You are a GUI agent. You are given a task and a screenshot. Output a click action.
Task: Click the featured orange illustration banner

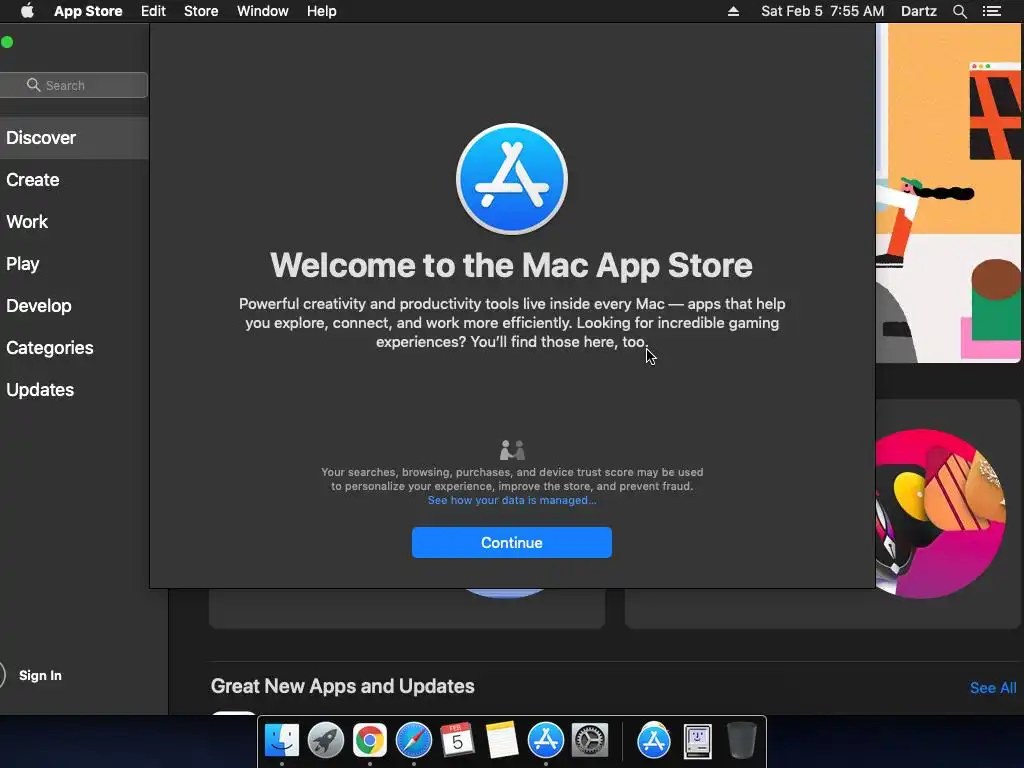click(x=948, y=193)
